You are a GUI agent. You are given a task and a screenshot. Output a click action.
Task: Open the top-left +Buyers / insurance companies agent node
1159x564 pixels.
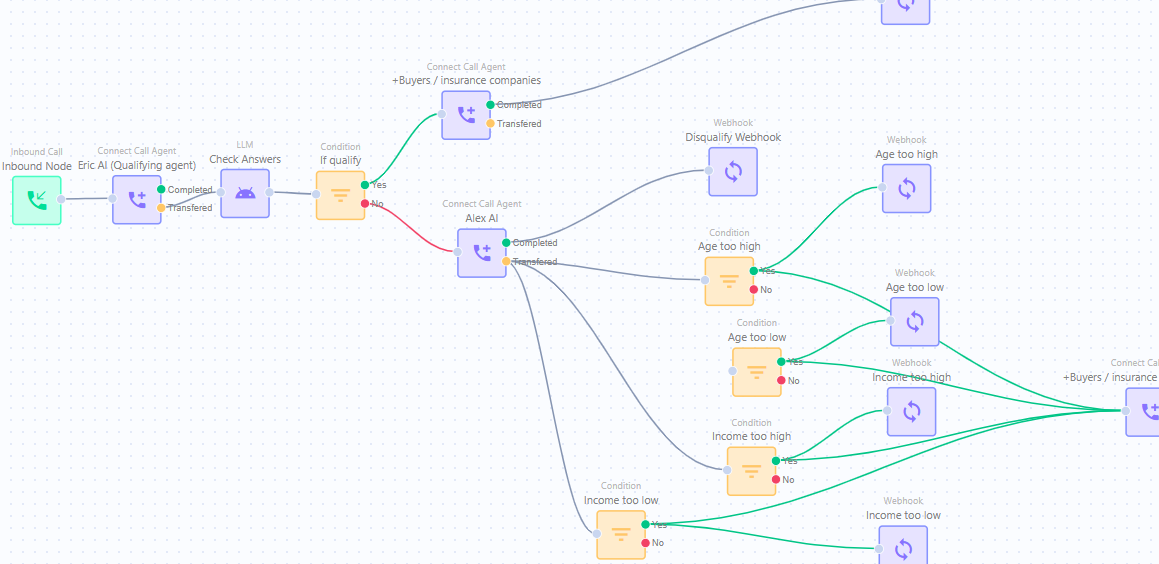click(466, 115)
